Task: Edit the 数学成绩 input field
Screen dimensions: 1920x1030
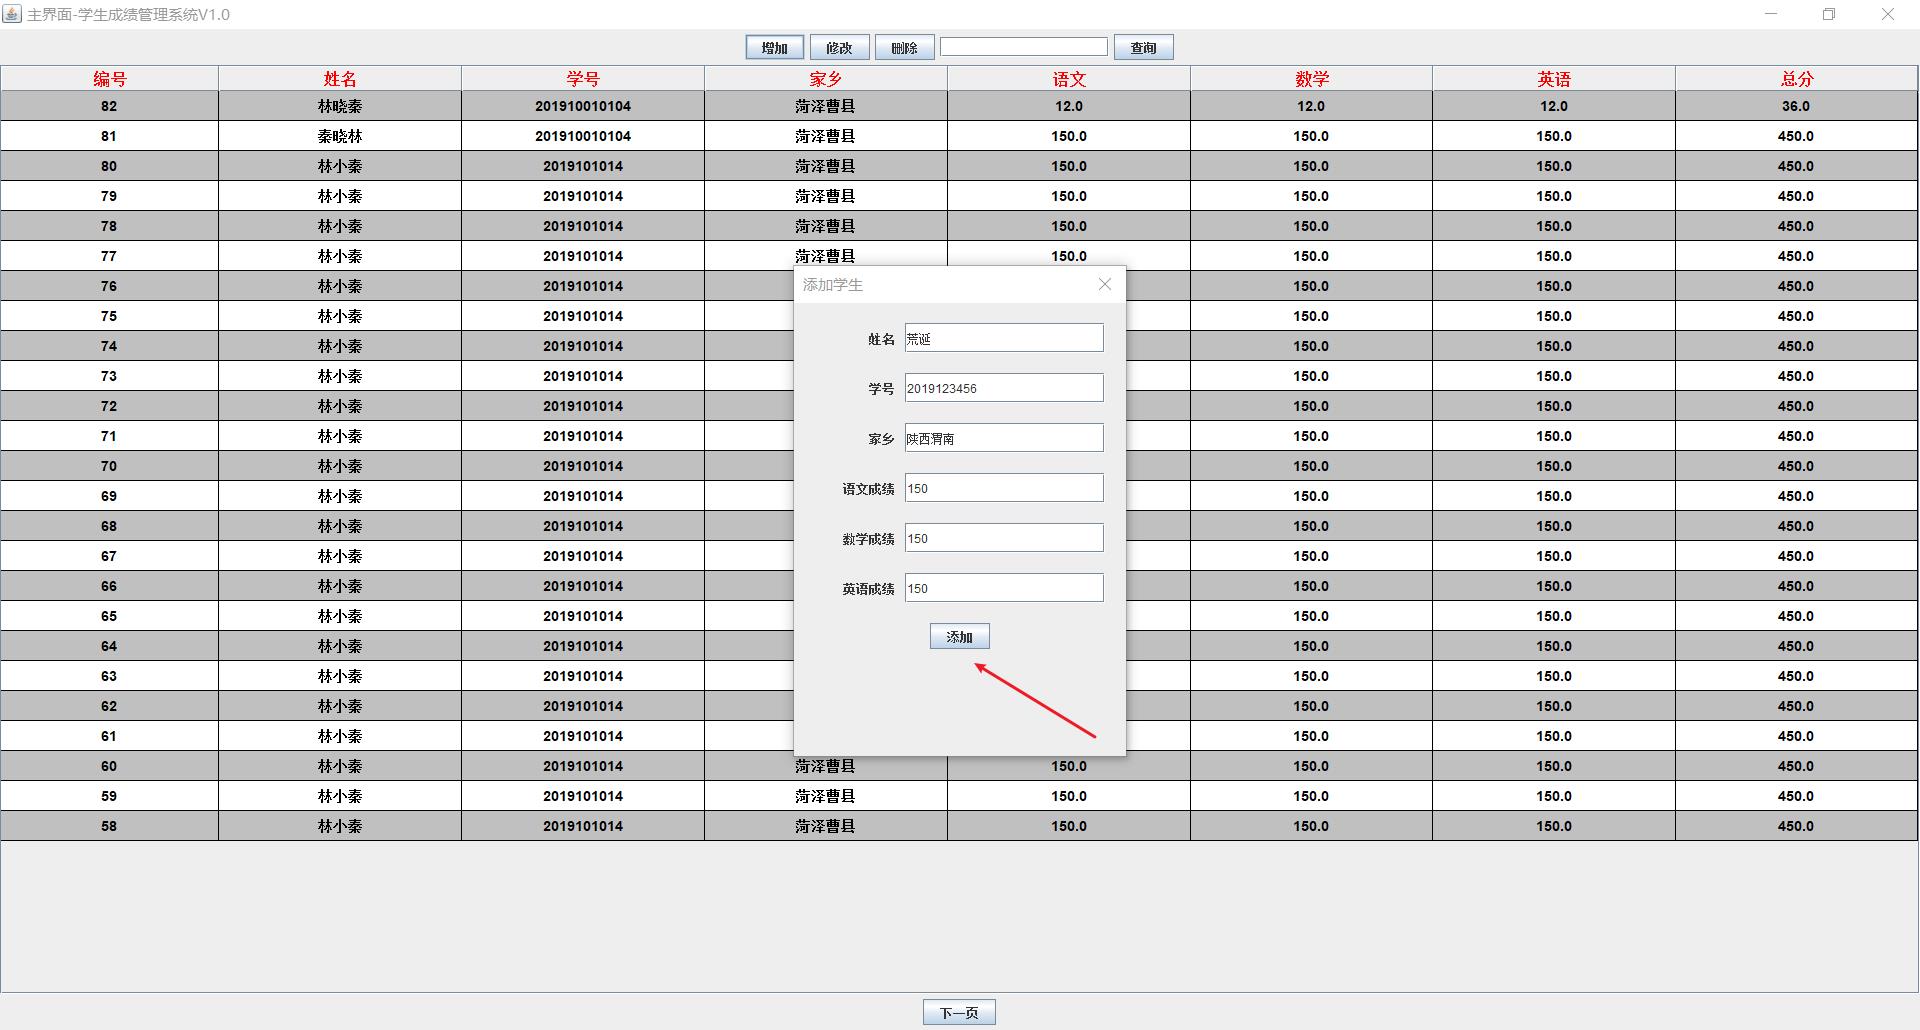Action: (x=1004, y=538)
